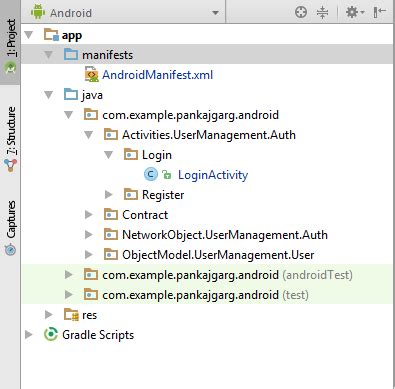
Task: Click the AndroidManifest.xml file icon
Action: coord(92,75)
